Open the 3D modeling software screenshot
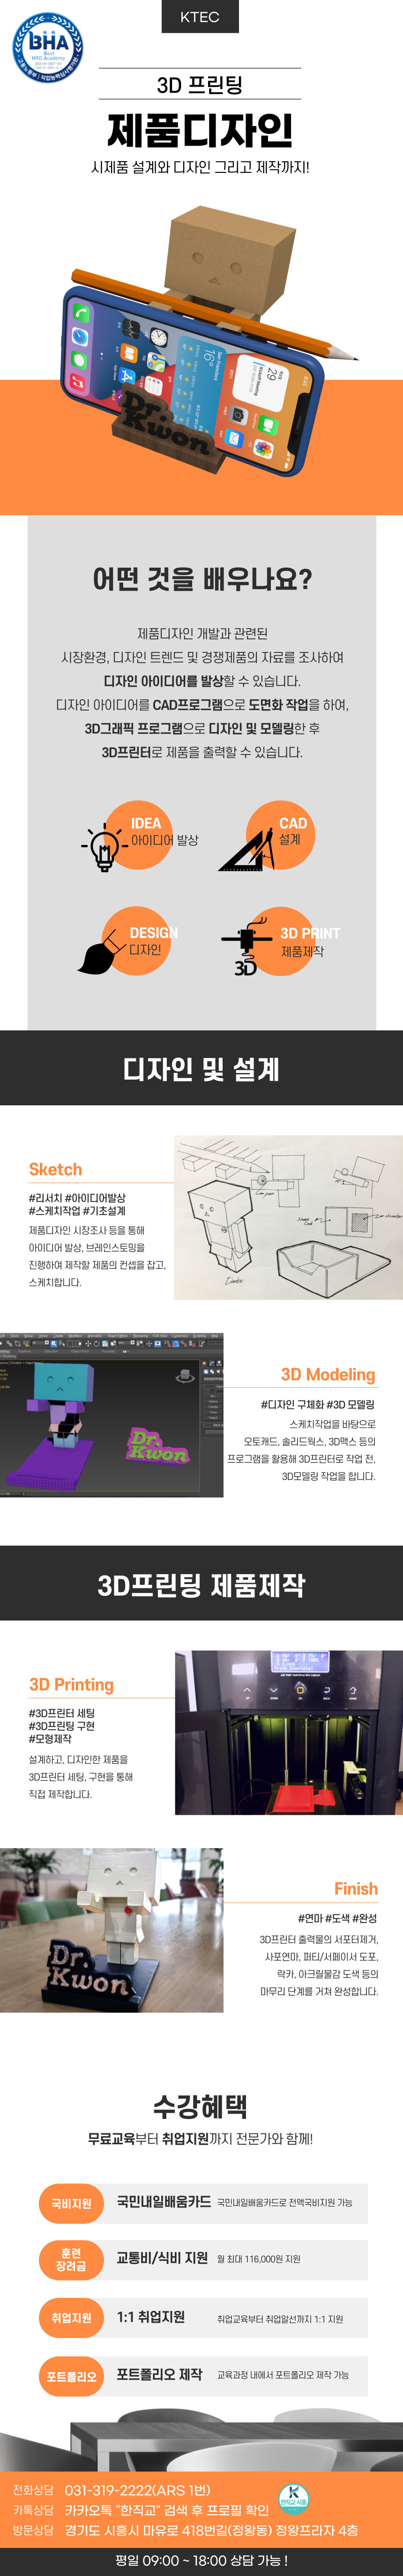 coord(111,1414)
